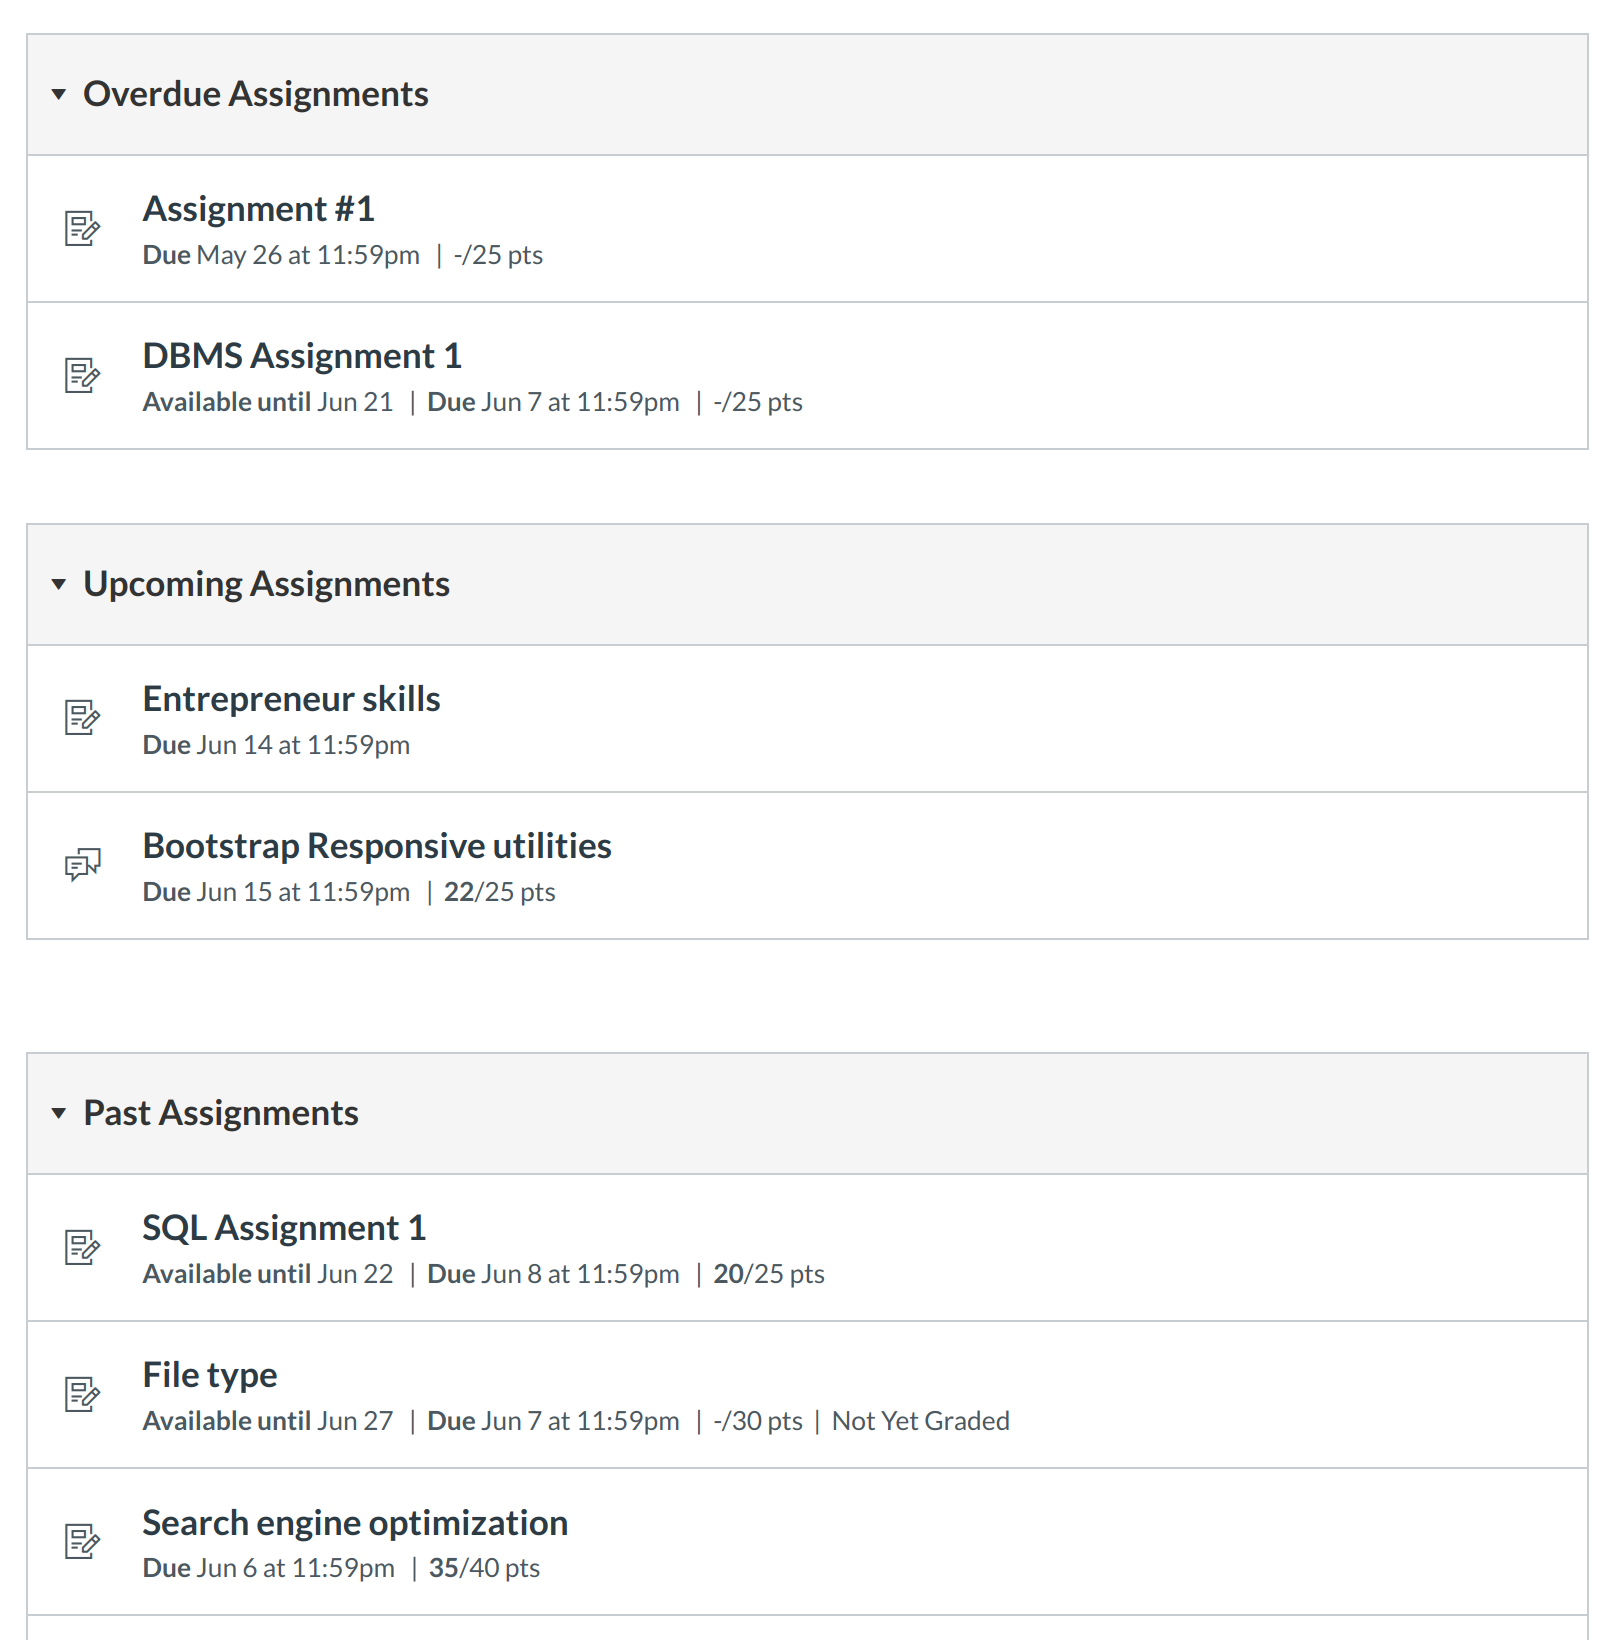1620x1640 pixels.
Task: Open Search engine optimization assignment
Action: coord(355,1523)
